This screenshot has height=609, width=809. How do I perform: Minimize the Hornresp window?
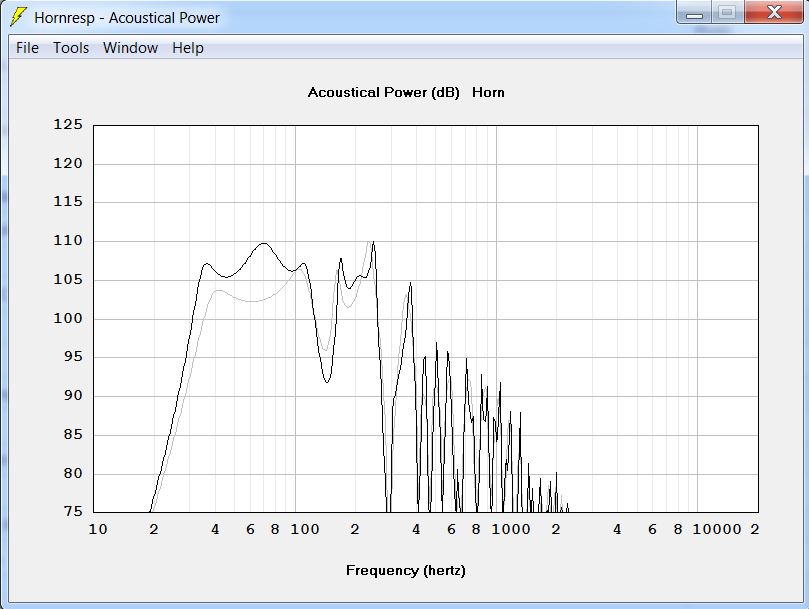[x=694, y=12]
